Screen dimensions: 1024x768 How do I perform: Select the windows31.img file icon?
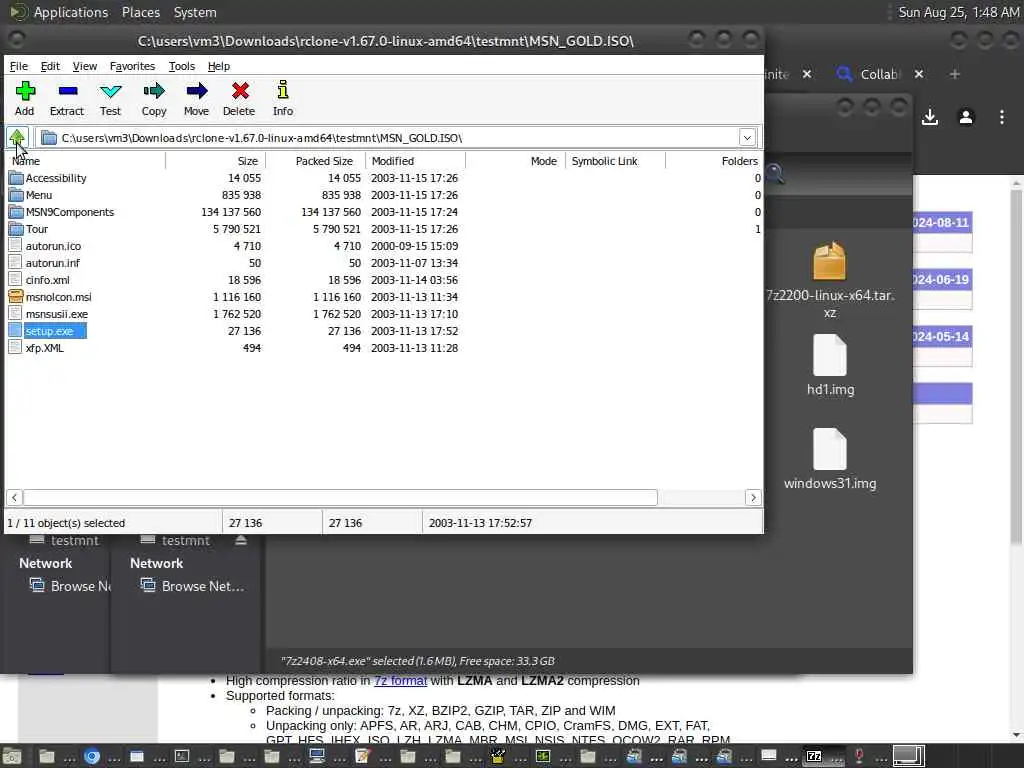(829, 449)
